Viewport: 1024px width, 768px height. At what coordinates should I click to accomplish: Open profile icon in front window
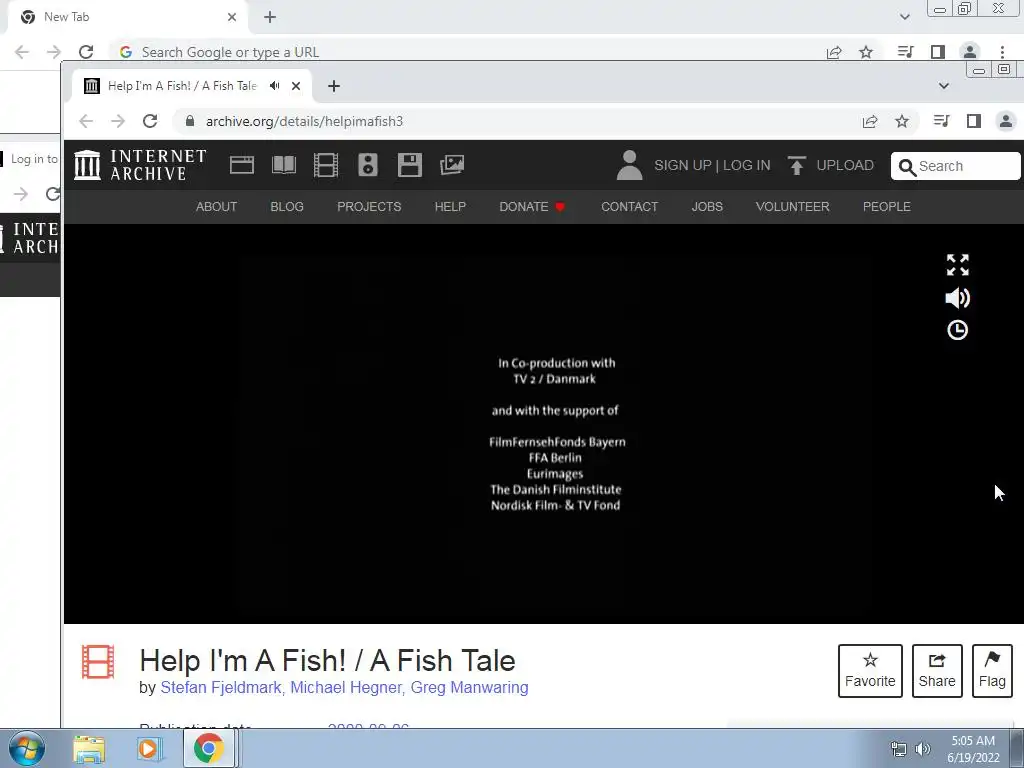(x=1006, y=121)
